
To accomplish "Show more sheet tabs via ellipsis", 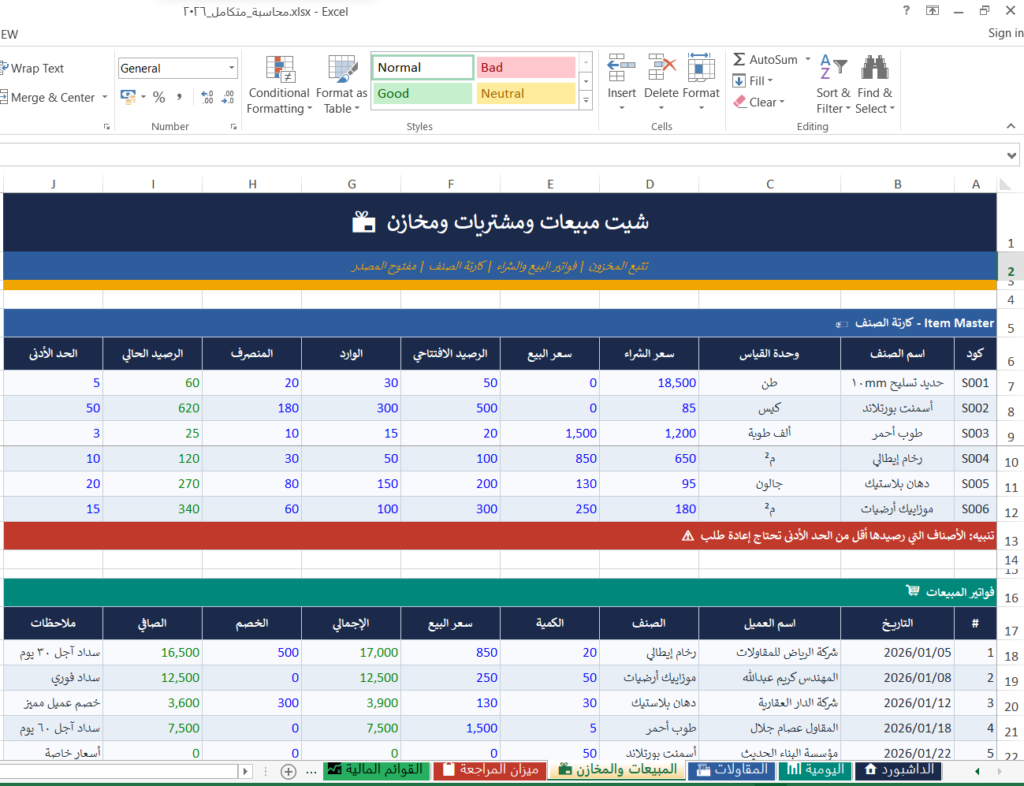I will pos(312,771).
